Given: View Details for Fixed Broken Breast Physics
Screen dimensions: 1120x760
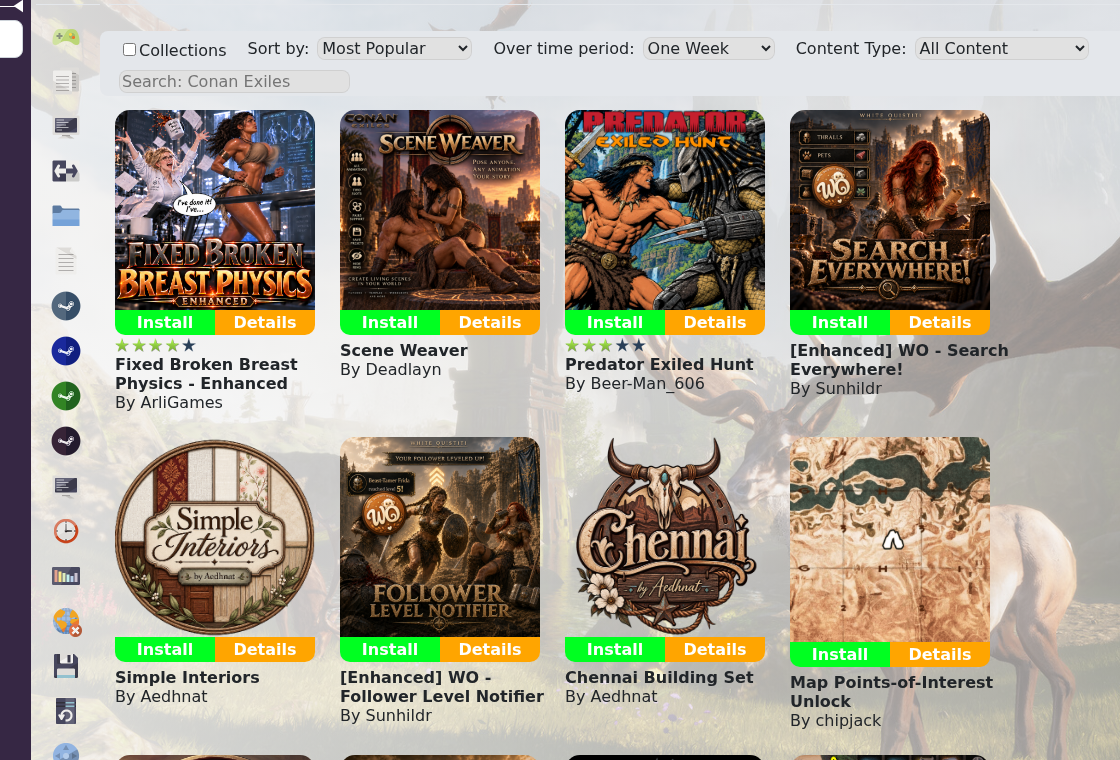Looking at the screenshot, I should click(x=265, y=322).
